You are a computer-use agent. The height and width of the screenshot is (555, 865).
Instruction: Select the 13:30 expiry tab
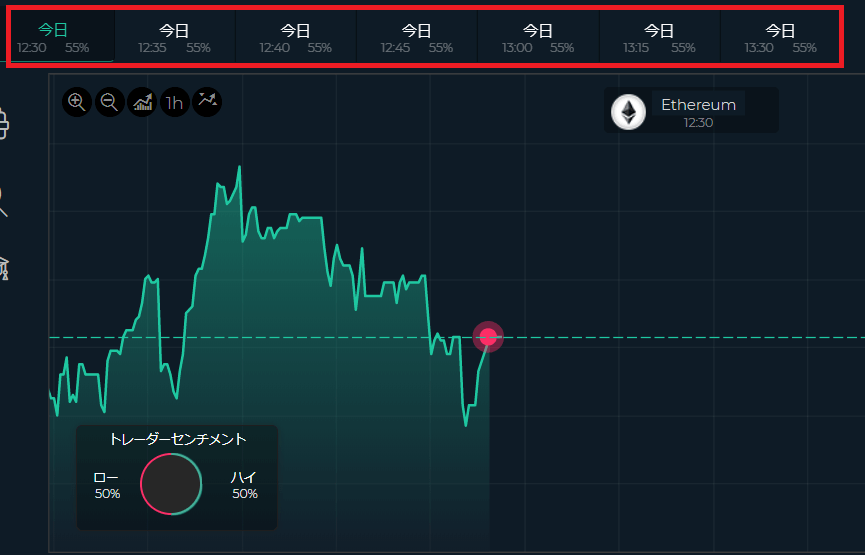(x=781, y=38)
